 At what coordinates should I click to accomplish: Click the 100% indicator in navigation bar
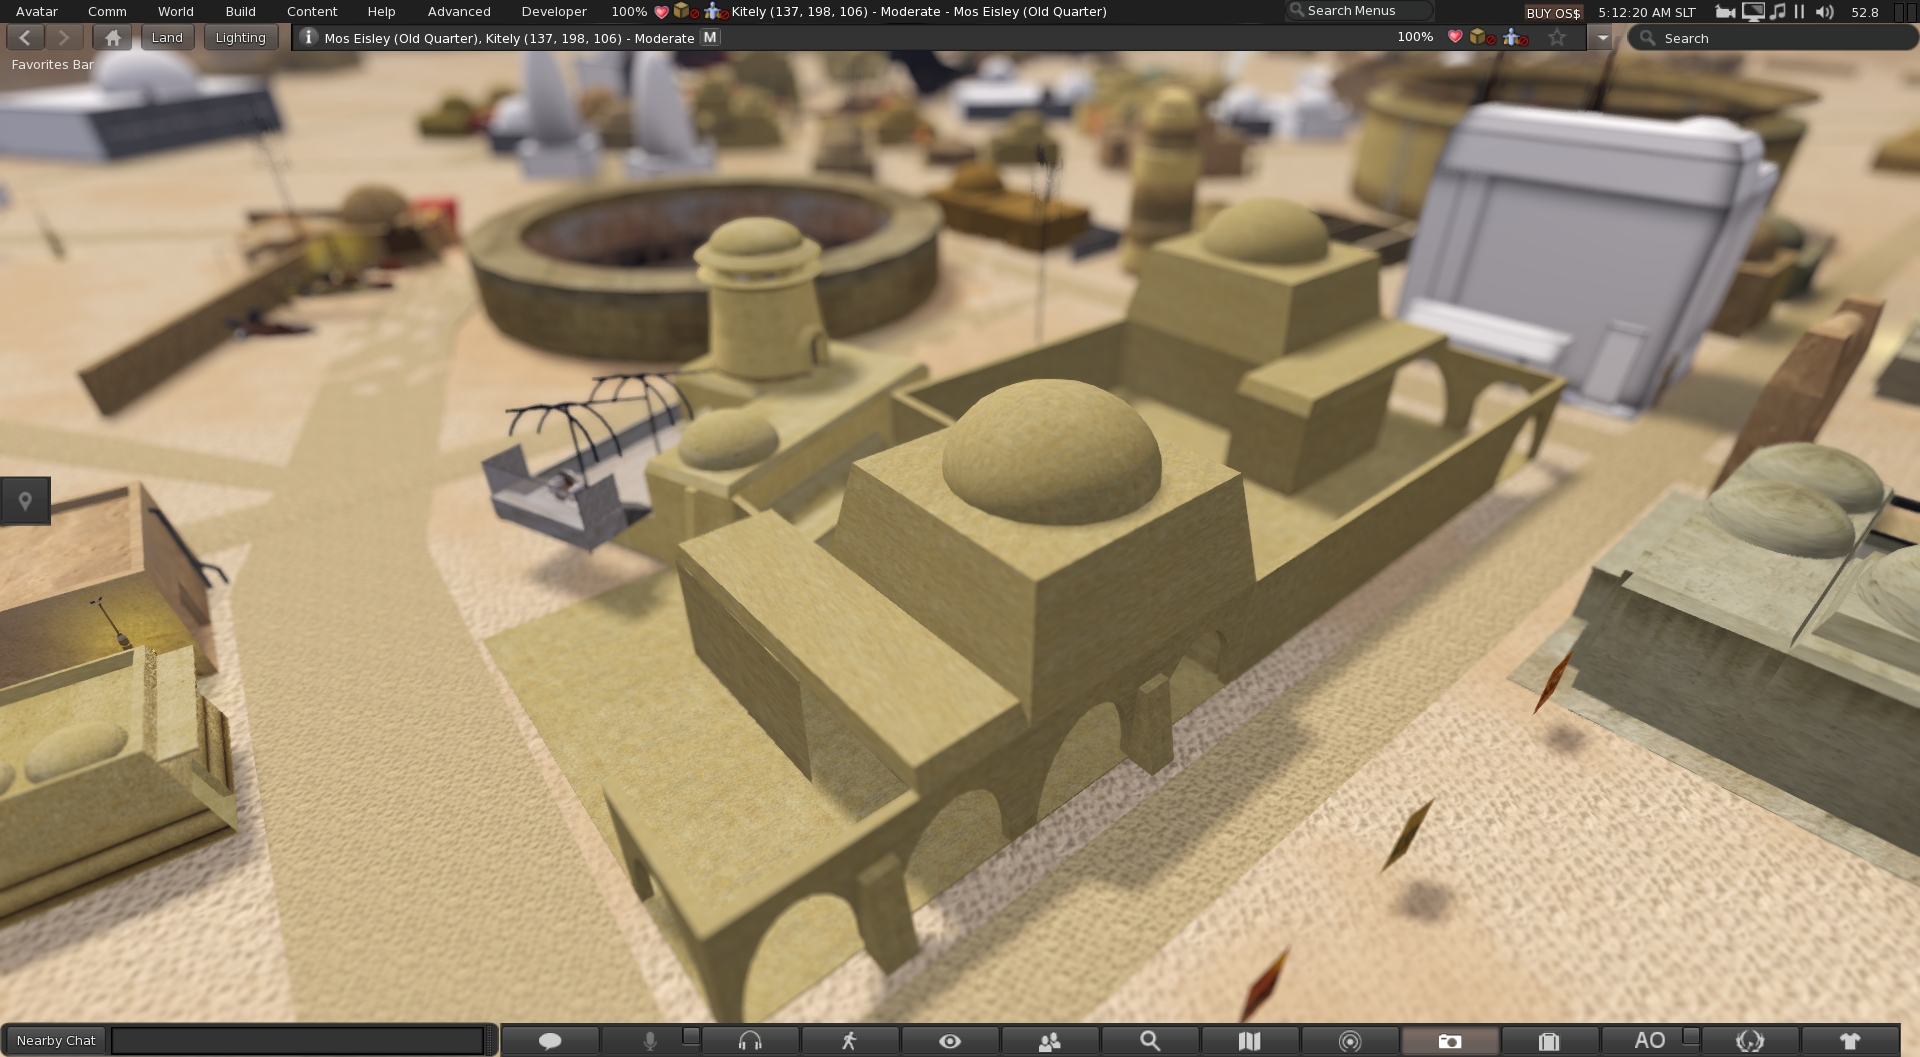point(1415,37)
